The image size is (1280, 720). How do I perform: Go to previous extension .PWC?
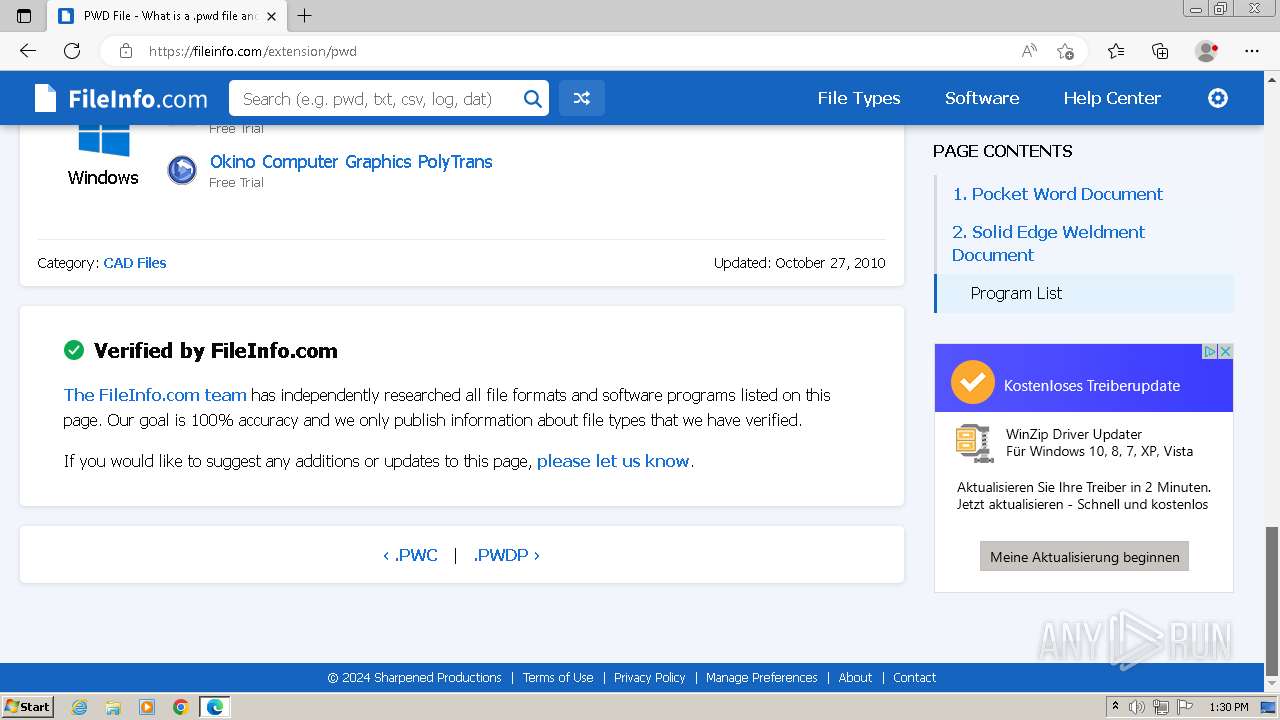(410, 555)
